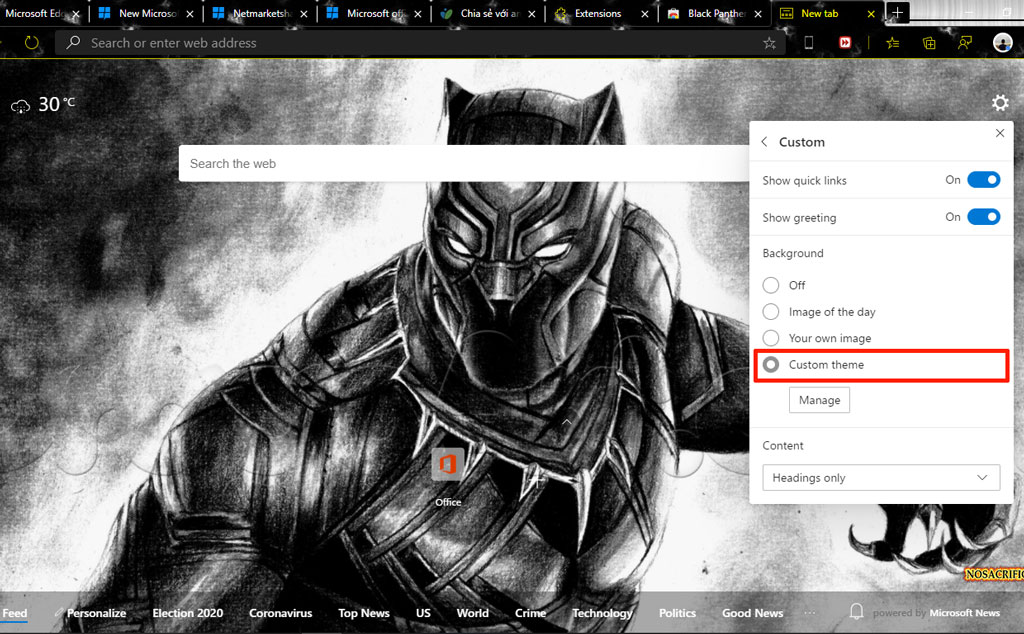The image size is (1024, 634).
Task: Open the Feed news tab
Action: (x=14, y=612)
